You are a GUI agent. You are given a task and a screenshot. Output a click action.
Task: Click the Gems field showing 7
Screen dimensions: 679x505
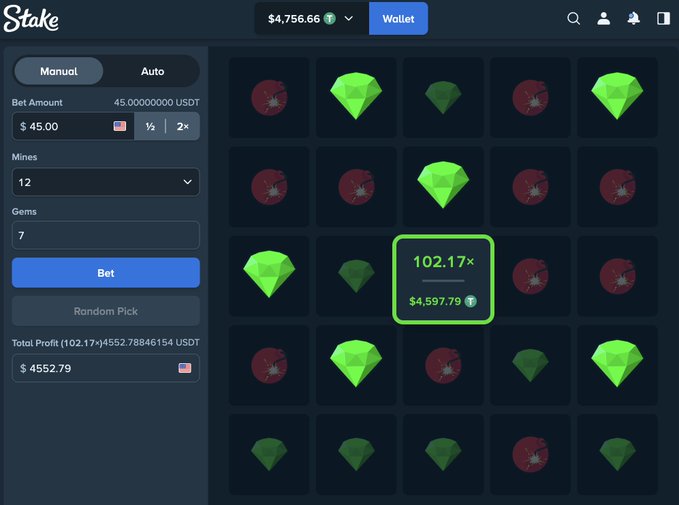(x=106, y=235)
